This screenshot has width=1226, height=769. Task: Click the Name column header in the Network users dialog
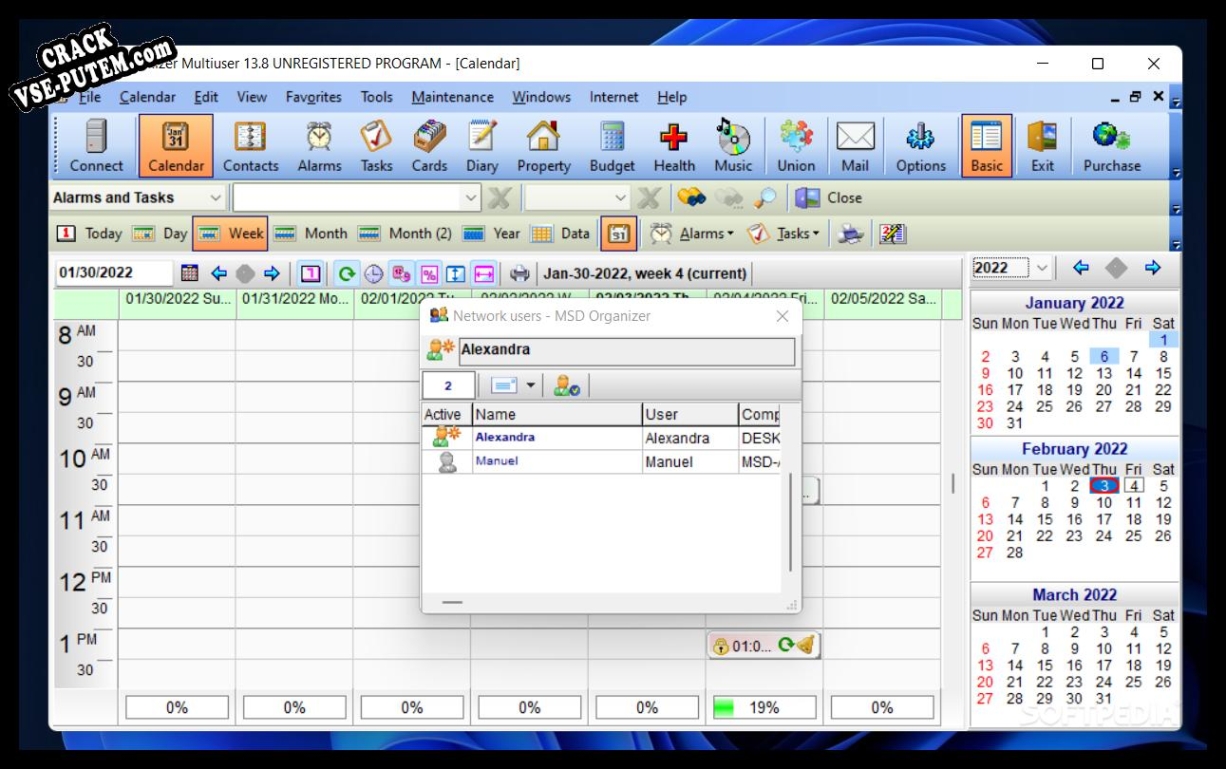(x=557, y=414)
